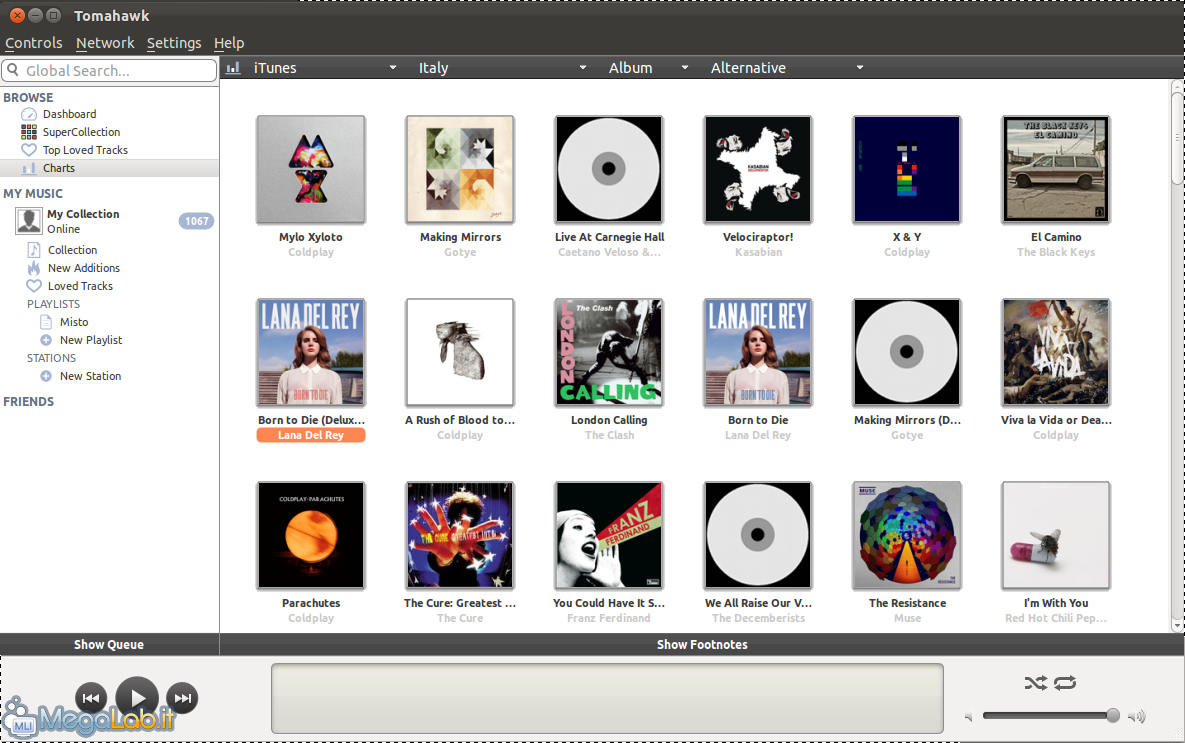Select The Cure: Greatest album cover
The height and width of the screenshot is (743, 1185).
[x=459, y=535]
